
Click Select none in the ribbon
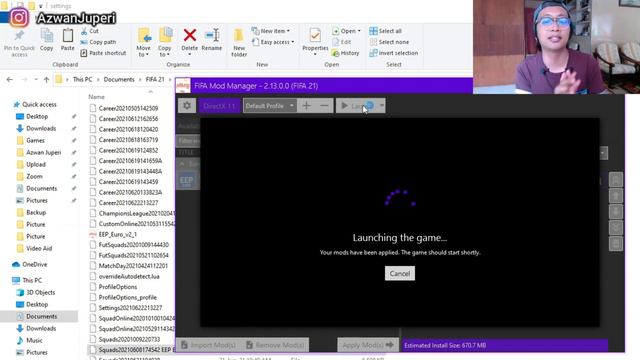389,42
